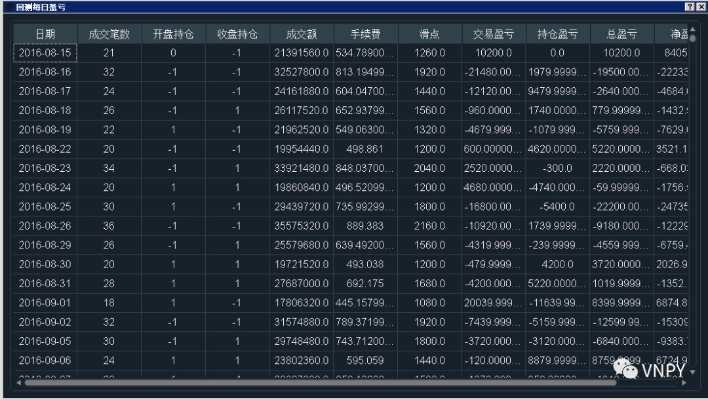
Task: Select the 持仓盈亏 column header
Action: 556,34
